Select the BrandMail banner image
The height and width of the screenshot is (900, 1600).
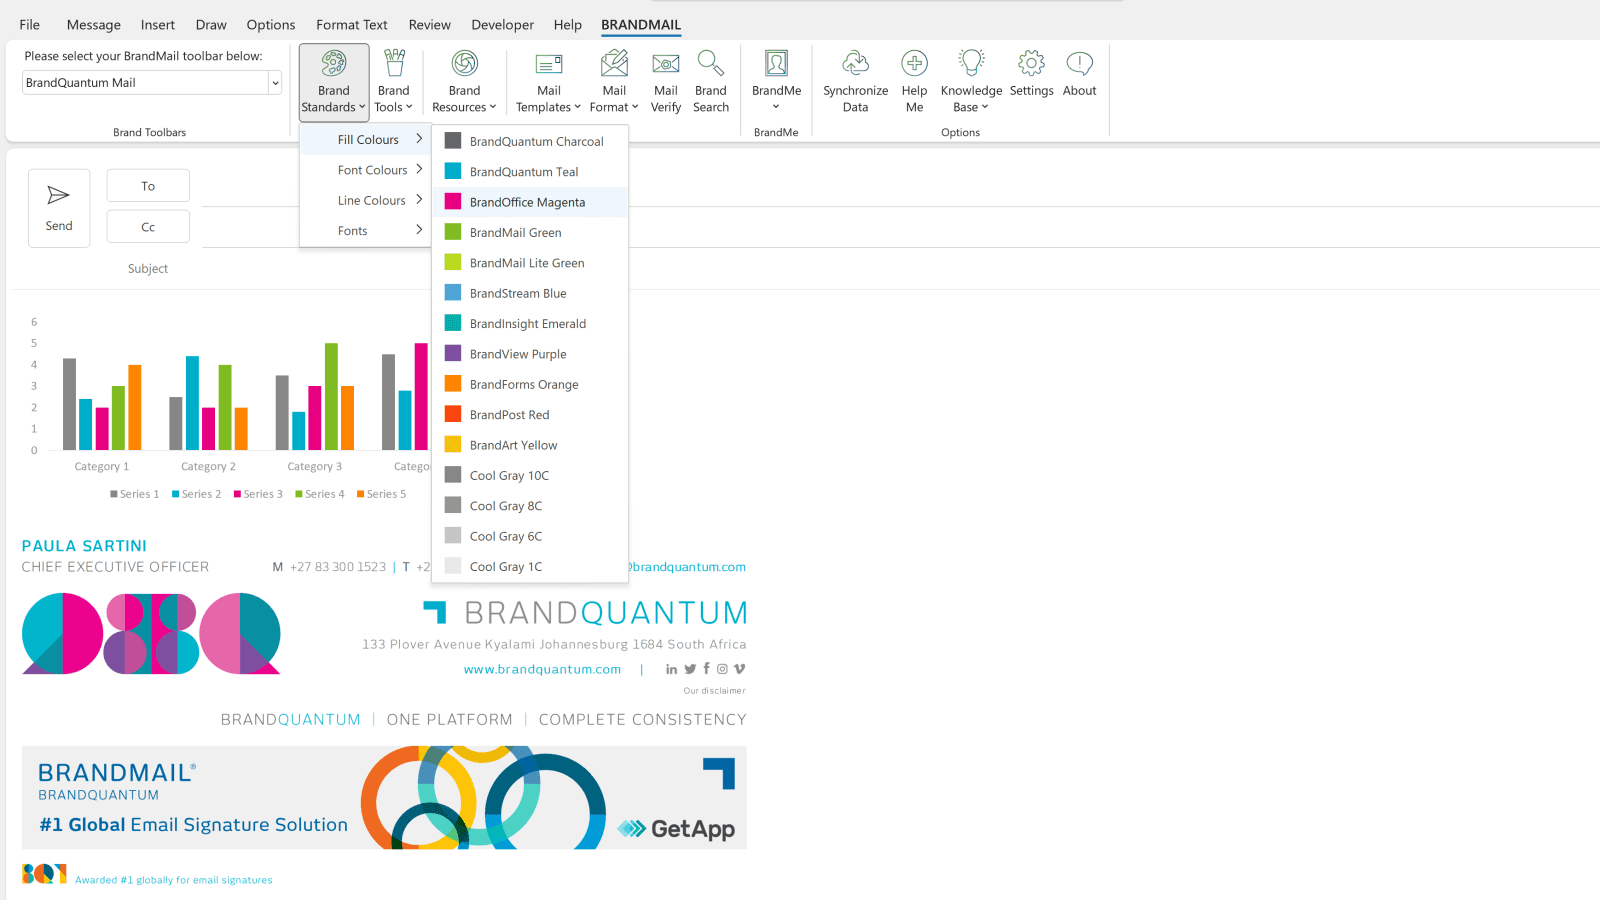point(384,798)
